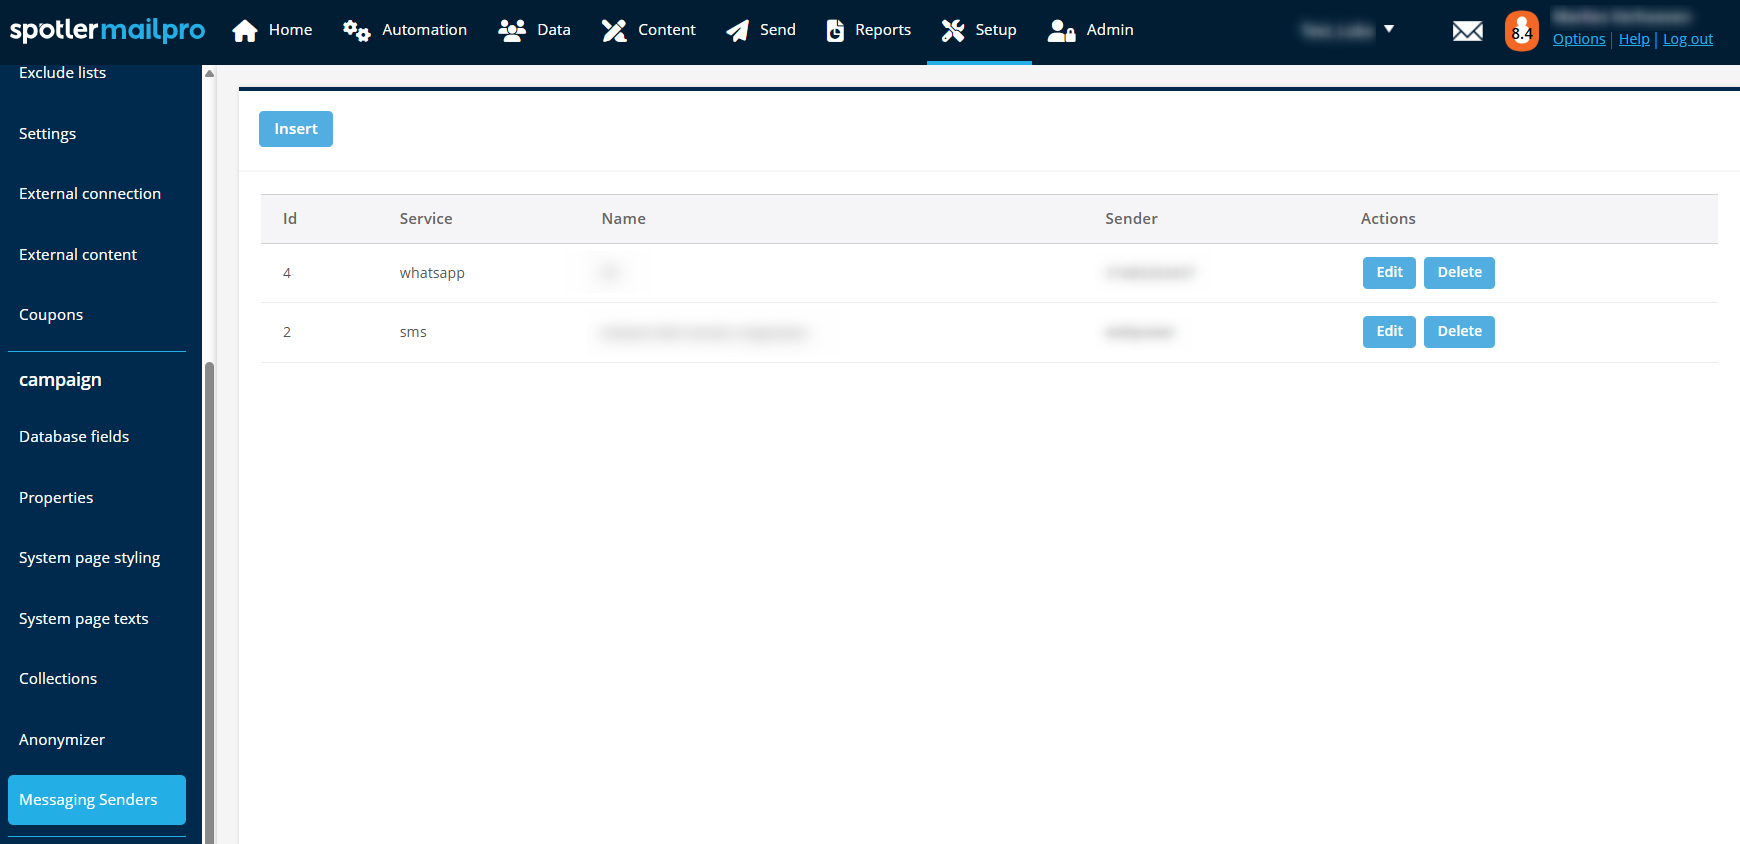This screenshot has height=844, width=1740.
Task: Open Collections in sidebar
Action: 58,679
